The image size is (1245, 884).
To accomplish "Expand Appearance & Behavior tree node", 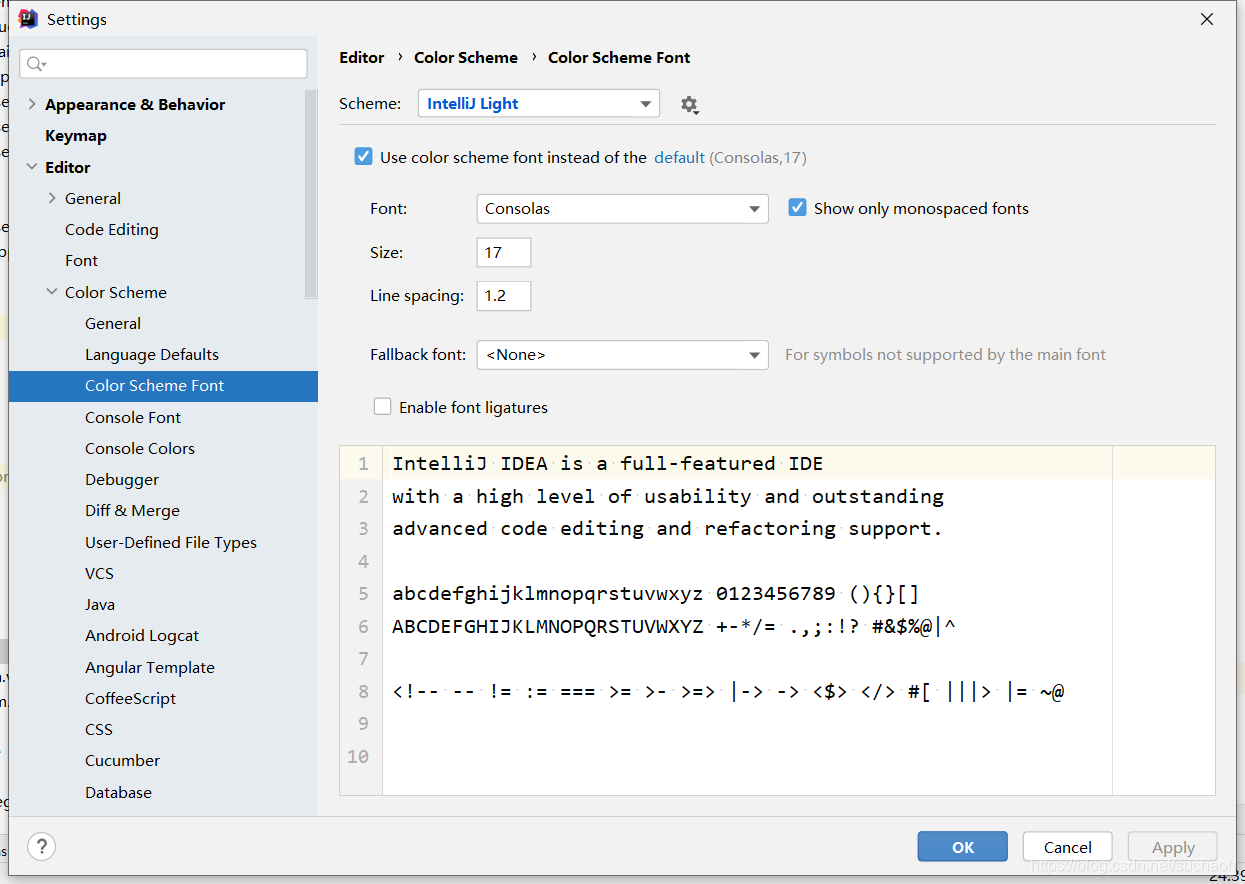I will coord(32,104).
